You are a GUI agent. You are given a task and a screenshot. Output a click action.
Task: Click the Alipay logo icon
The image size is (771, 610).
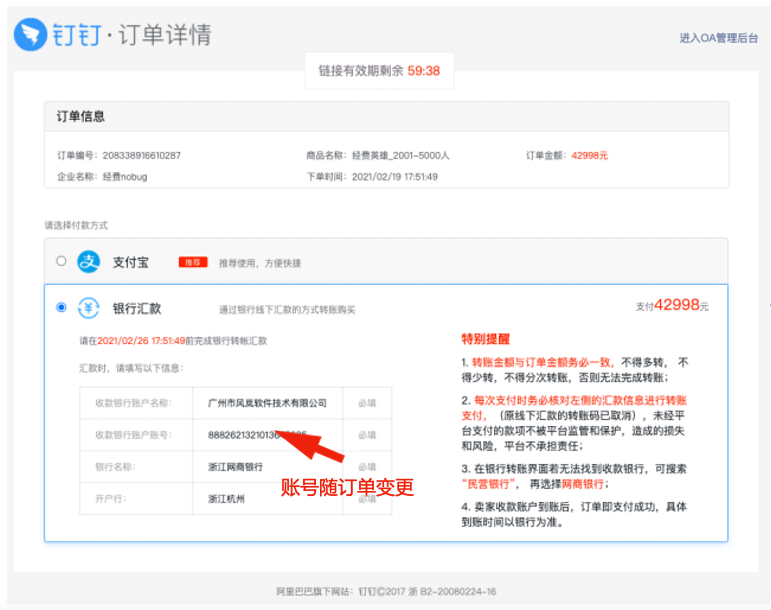pos(89,261)
